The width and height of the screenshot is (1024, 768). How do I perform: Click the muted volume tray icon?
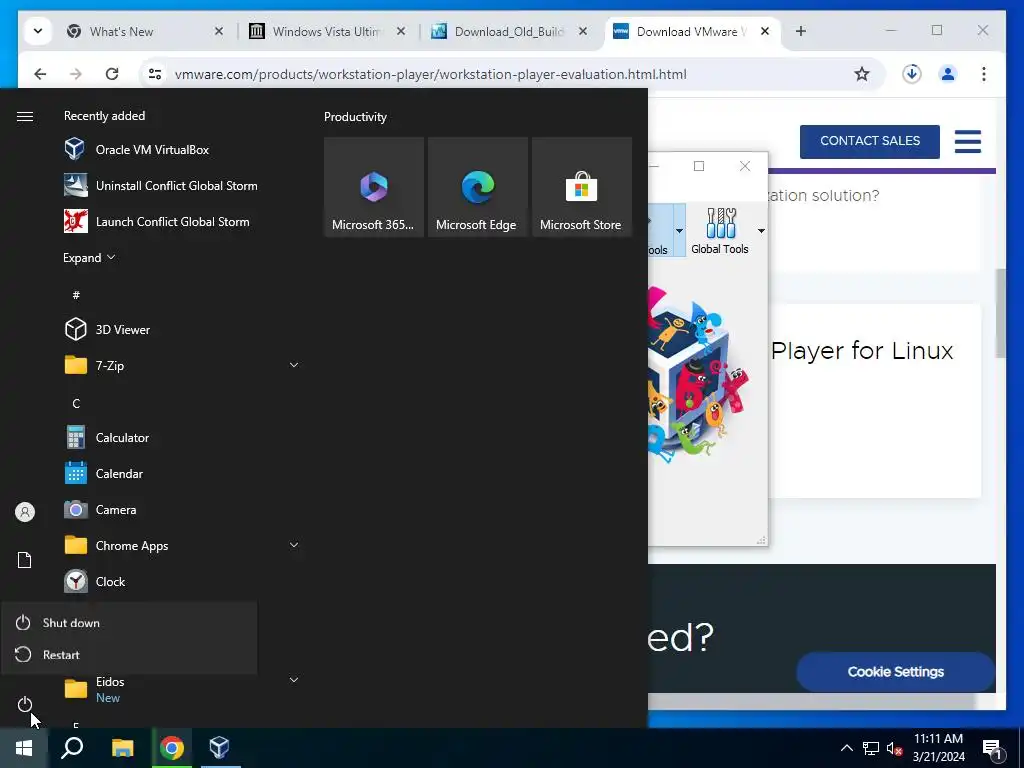[x=894, y=748]
